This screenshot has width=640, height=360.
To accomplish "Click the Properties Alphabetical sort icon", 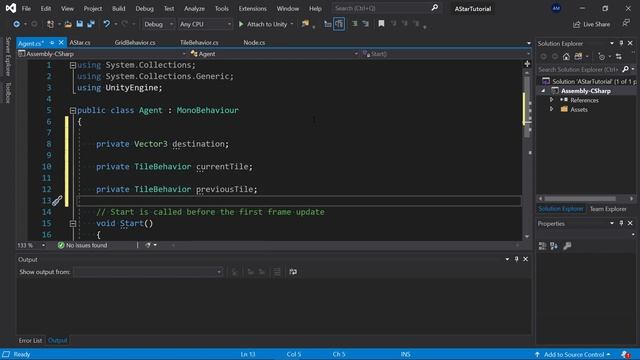I will 554,246.
